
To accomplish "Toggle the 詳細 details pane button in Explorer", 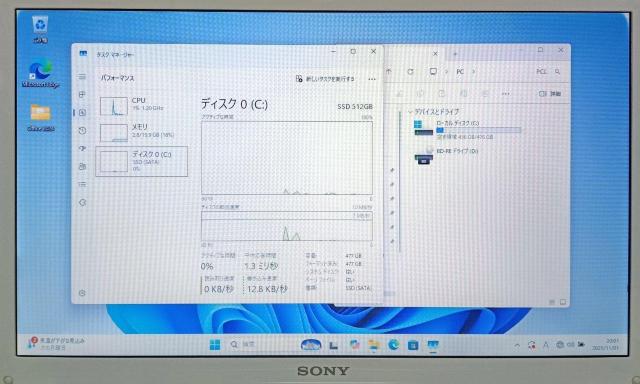I will [550, 94].
